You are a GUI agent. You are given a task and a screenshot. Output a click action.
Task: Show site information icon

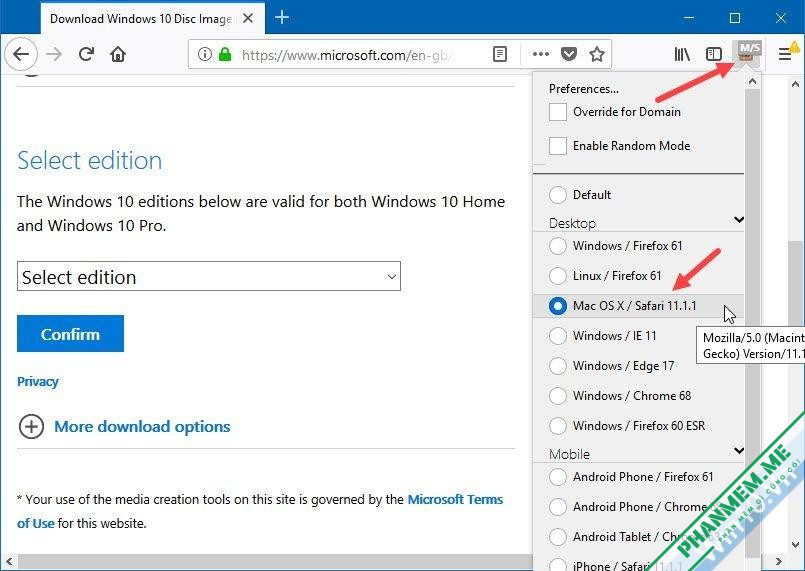pos(204,54)
